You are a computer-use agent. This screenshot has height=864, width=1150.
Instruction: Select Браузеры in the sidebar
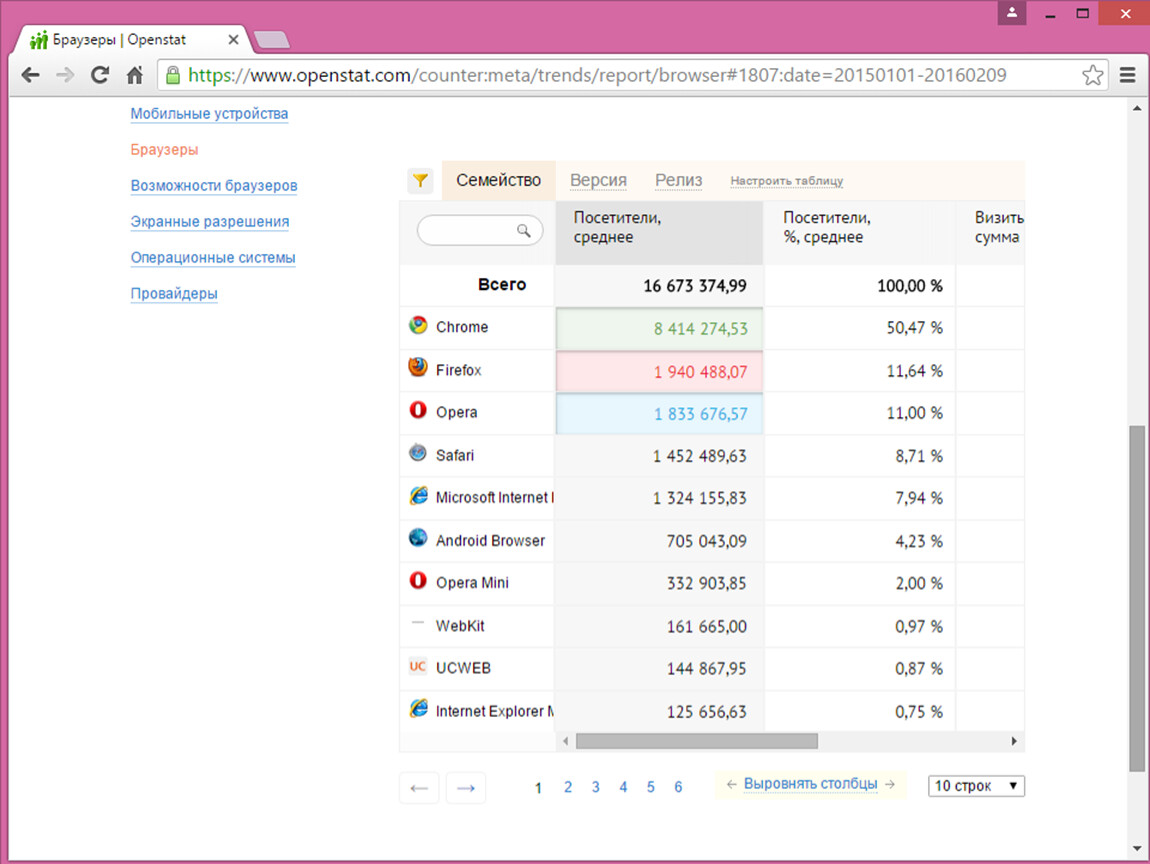pyautogui.click(x=164, y=150)
